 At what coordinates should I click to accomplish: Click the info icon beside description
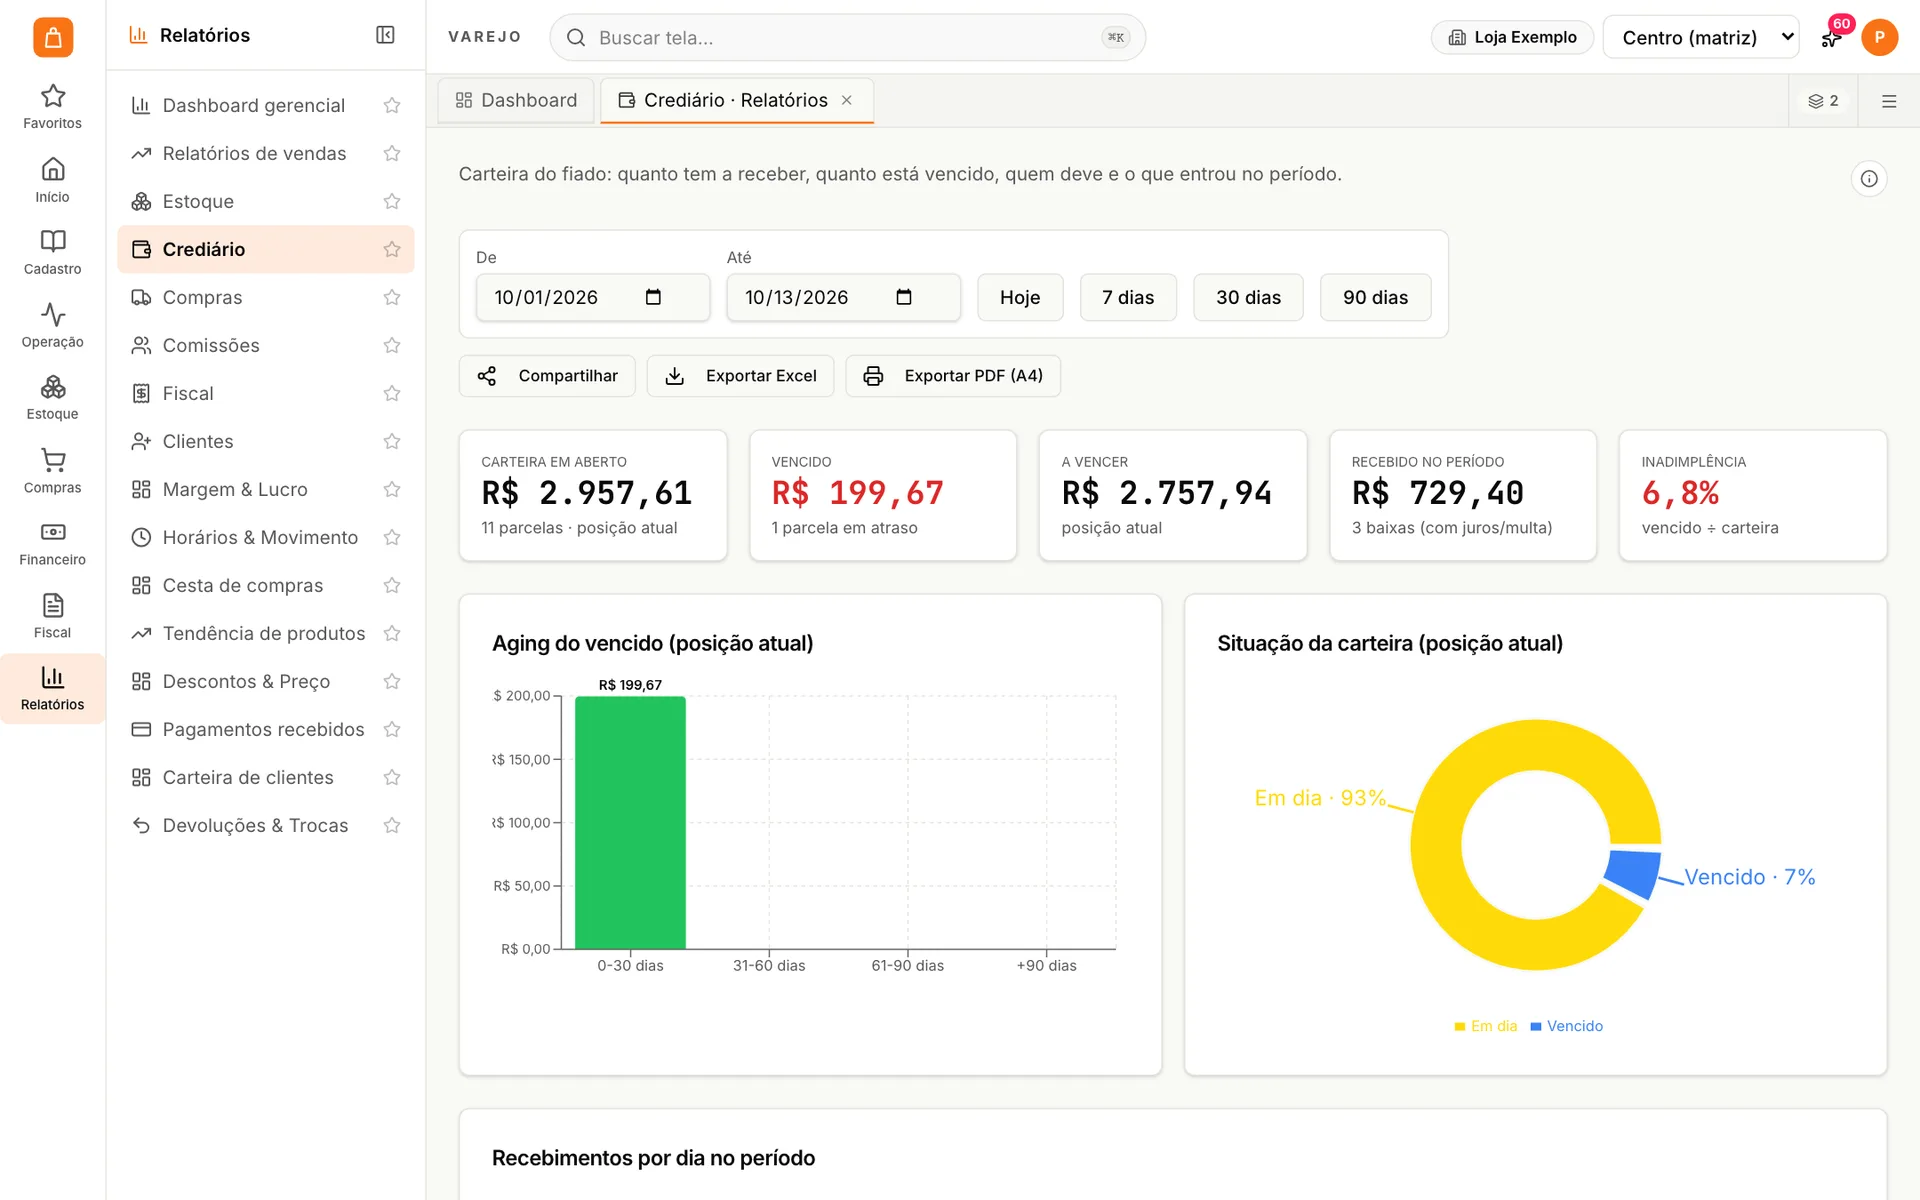pos(1868,179)
